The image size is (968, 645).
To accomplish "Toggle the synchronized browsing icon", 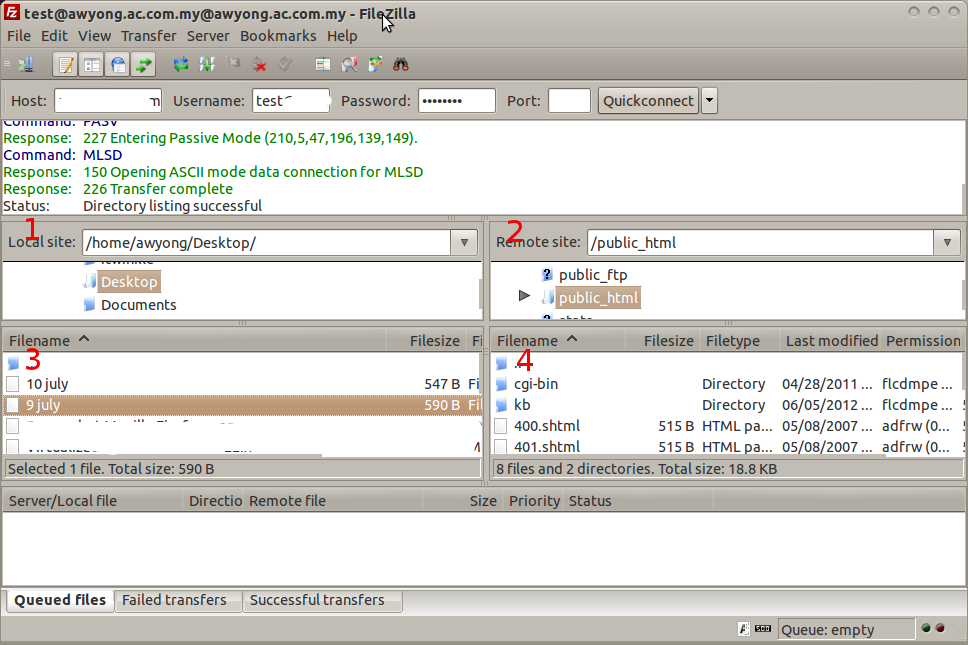I will click(375, 64).
